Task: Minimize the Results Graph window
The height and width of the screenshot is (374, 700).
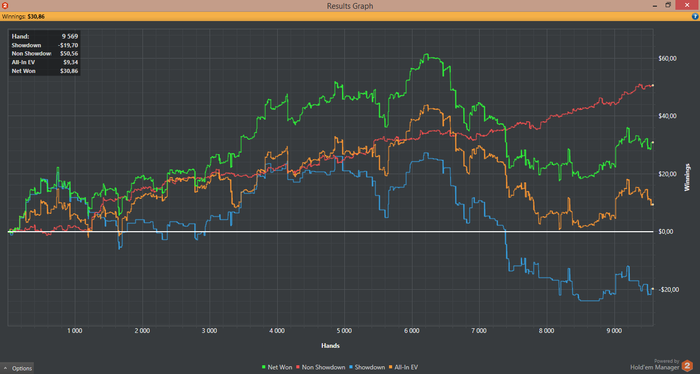Action: [655, 6]
